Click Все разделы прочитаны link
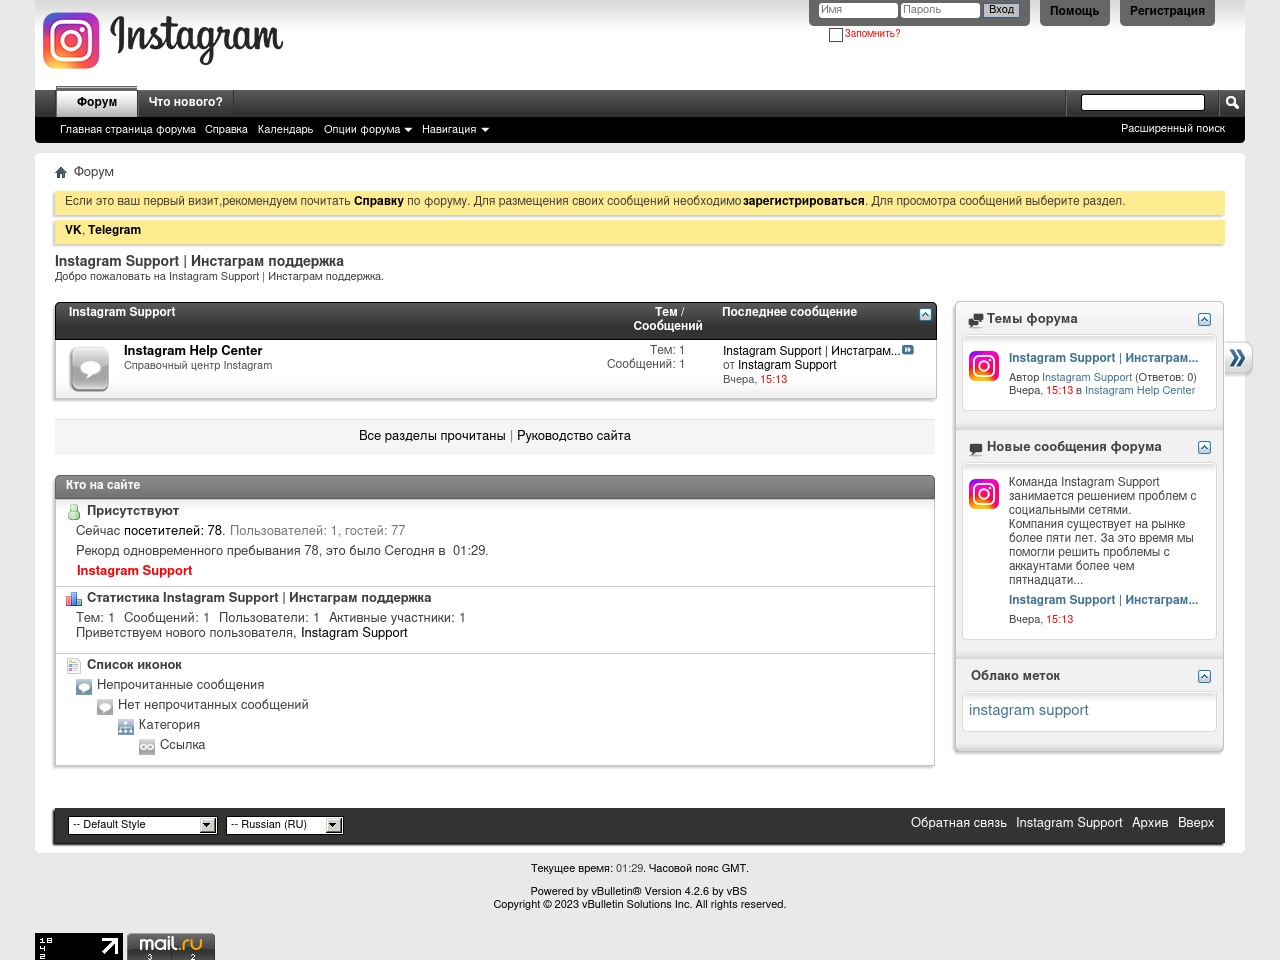The height and width of the screenshot is (960, 1280). 432,436
